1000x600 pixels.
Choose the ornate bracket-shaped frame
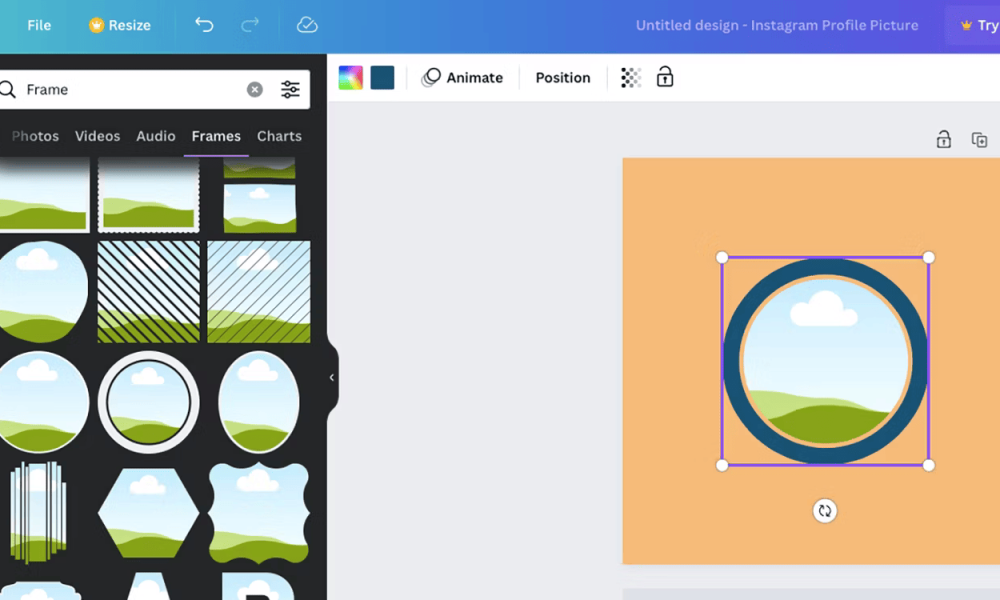tap(259, 513)
